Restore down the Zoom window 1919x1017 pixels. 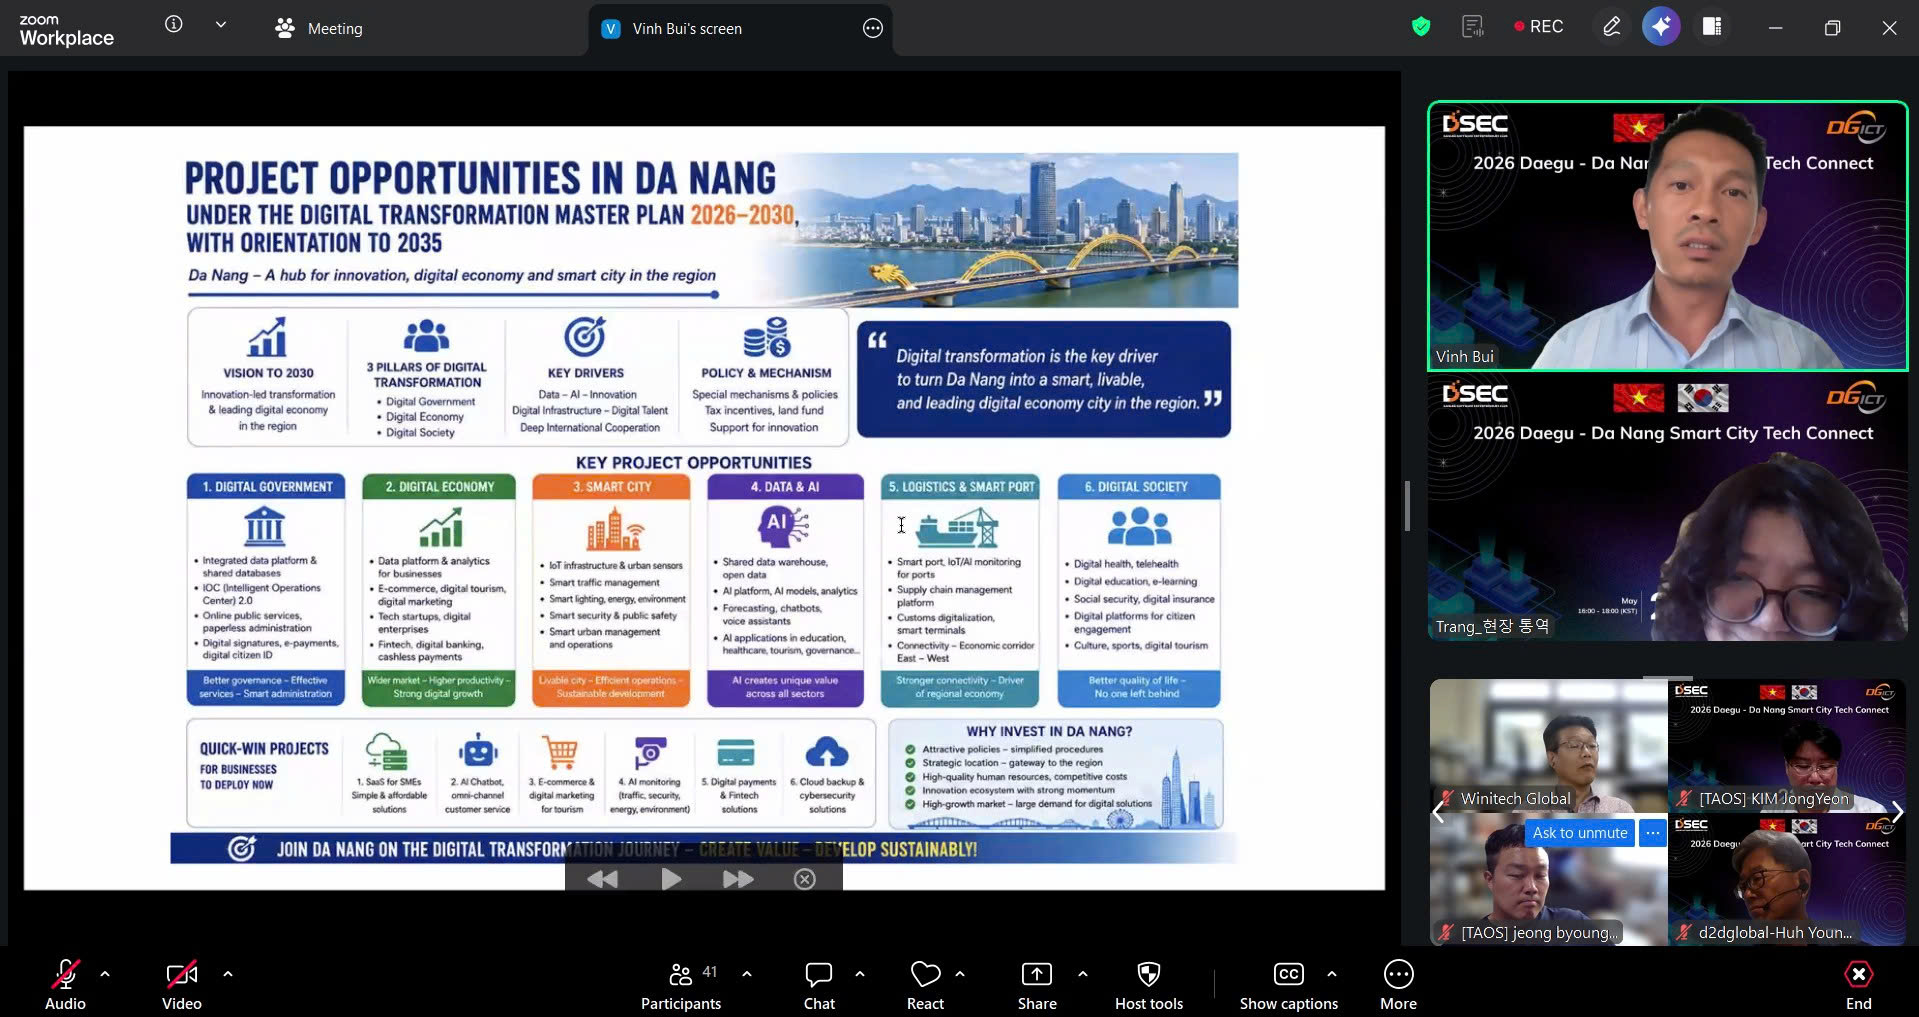tap(1832, 28)
